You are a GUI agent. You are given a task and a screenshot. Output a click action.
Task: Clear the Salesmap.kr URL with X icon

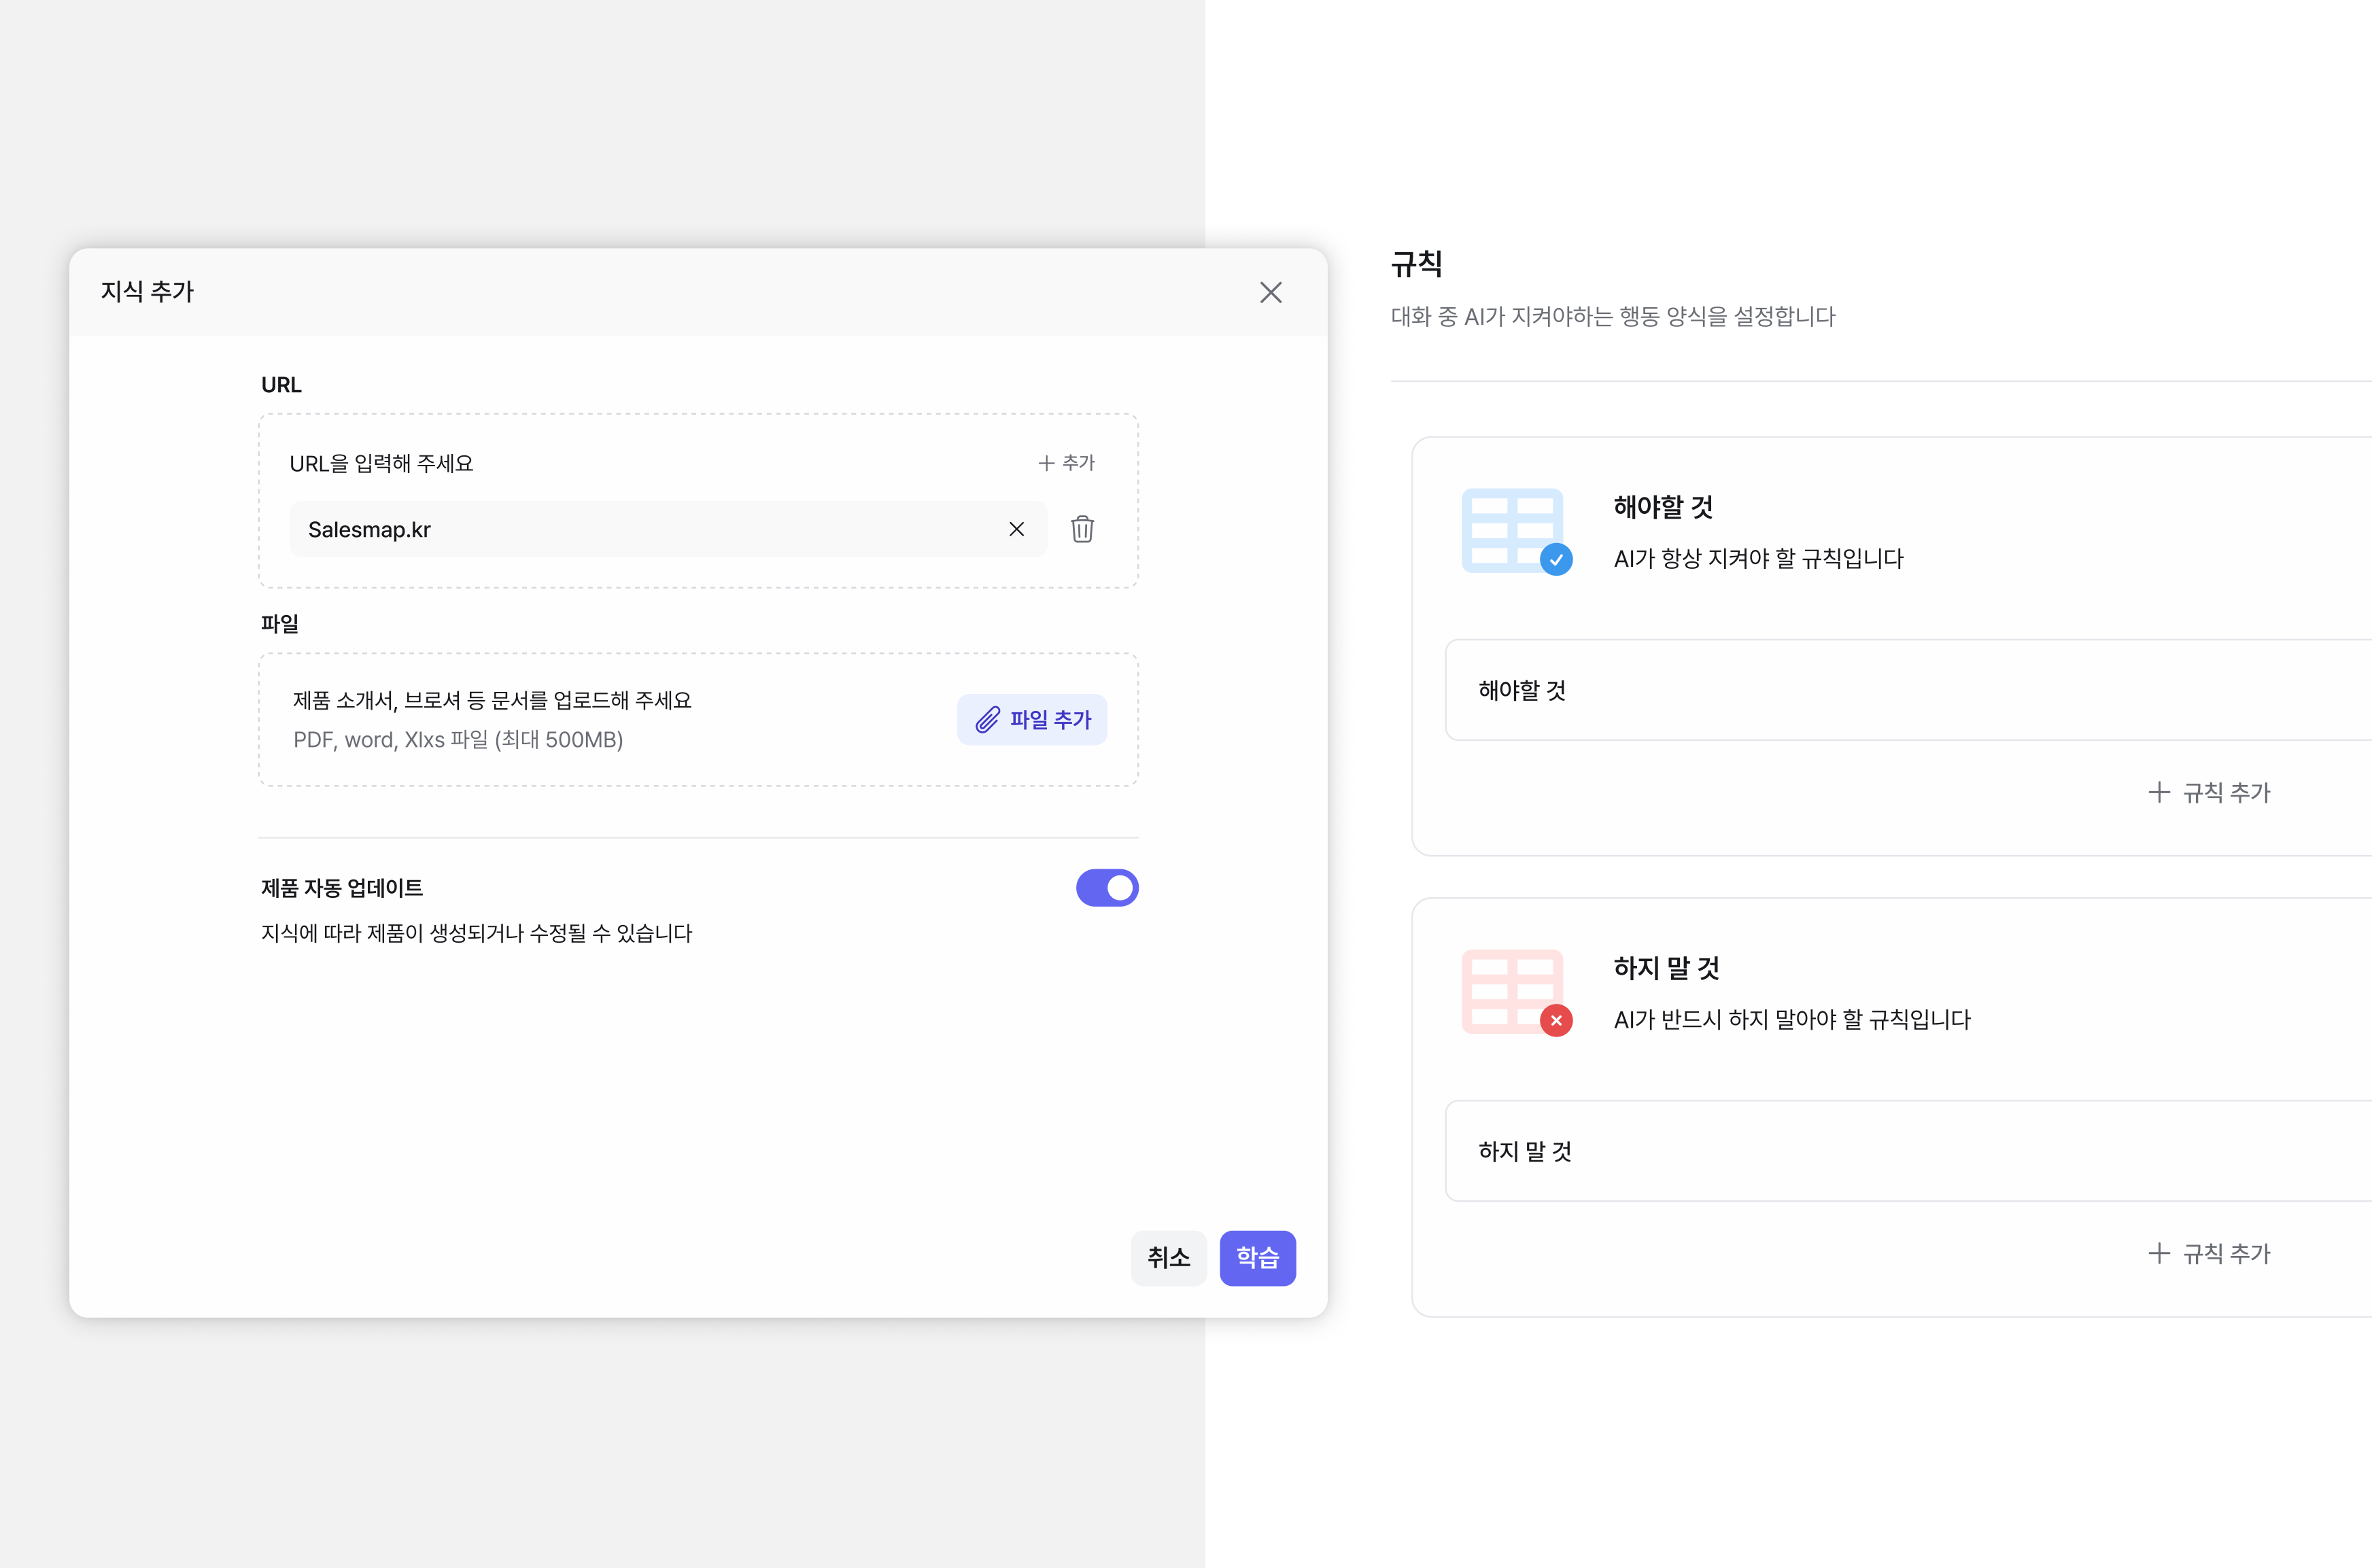click(x=1016, y=529)
